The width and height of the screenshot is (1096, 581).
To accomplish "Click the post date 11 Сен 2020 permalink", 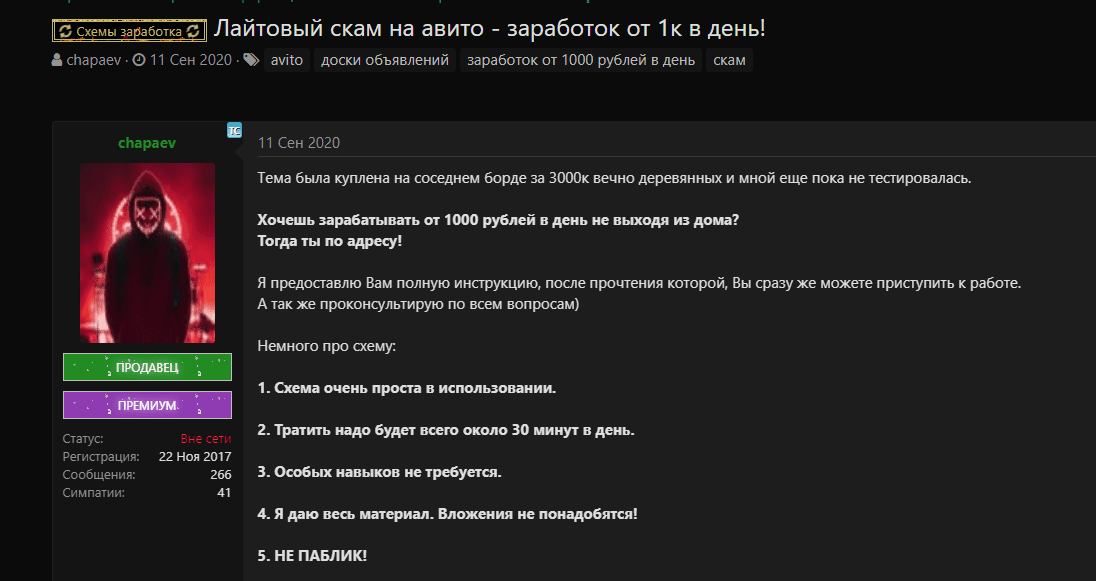I will coord(299,143).
